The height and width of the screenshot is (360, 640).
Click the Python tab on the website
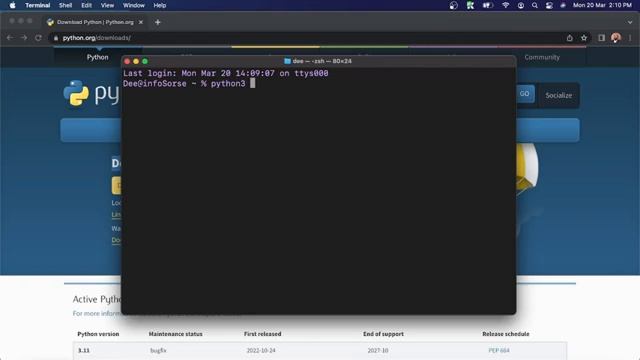98,57
